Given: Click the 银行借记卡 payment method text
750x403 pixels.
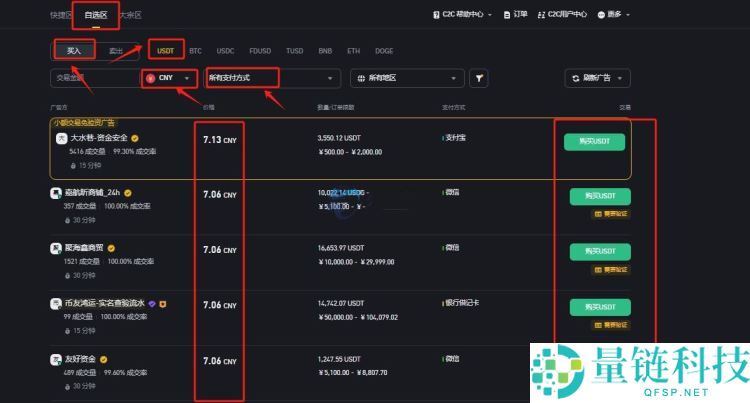Looking at the screenshot, I should point(462,303).
